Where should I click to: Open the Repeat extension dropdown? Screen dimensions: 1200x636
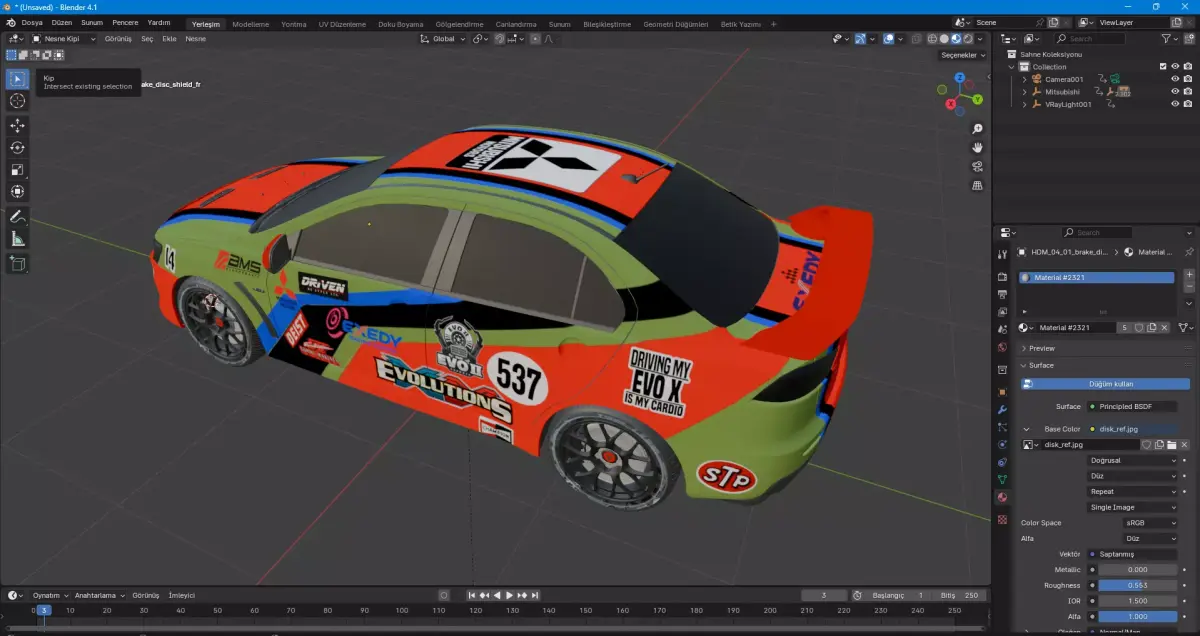point(1133,491)
